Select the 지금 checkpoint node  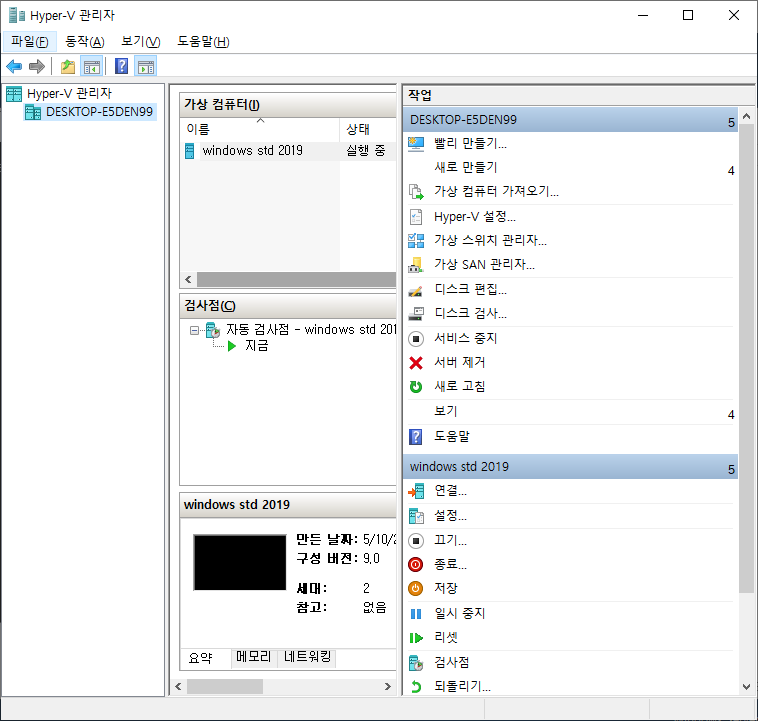(256, 346)
